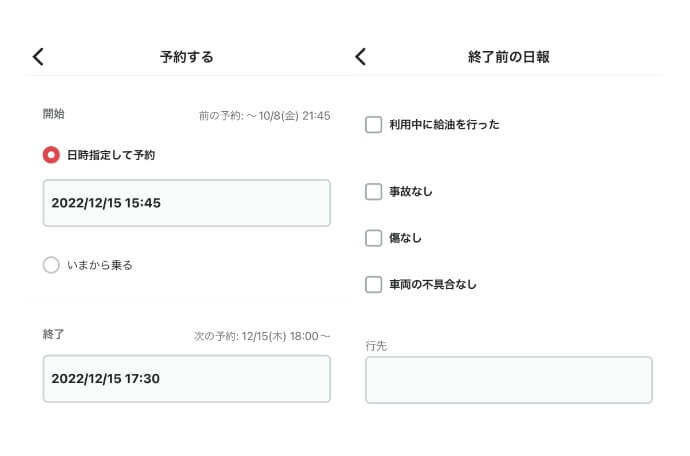Click 日時指定して予約 label text
Viewport: 690px width, 456px height.
point(111,155)
